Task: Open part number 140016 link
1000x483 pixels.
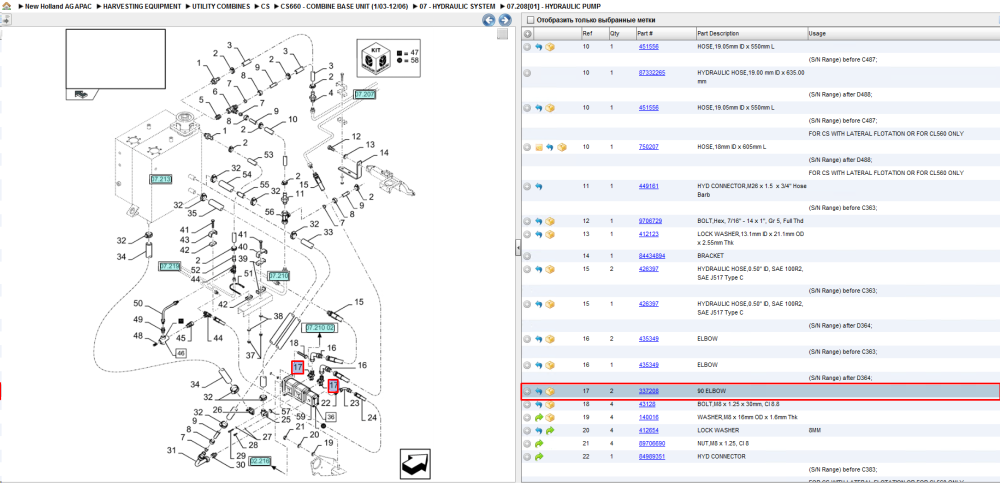Action: point(649,417)
